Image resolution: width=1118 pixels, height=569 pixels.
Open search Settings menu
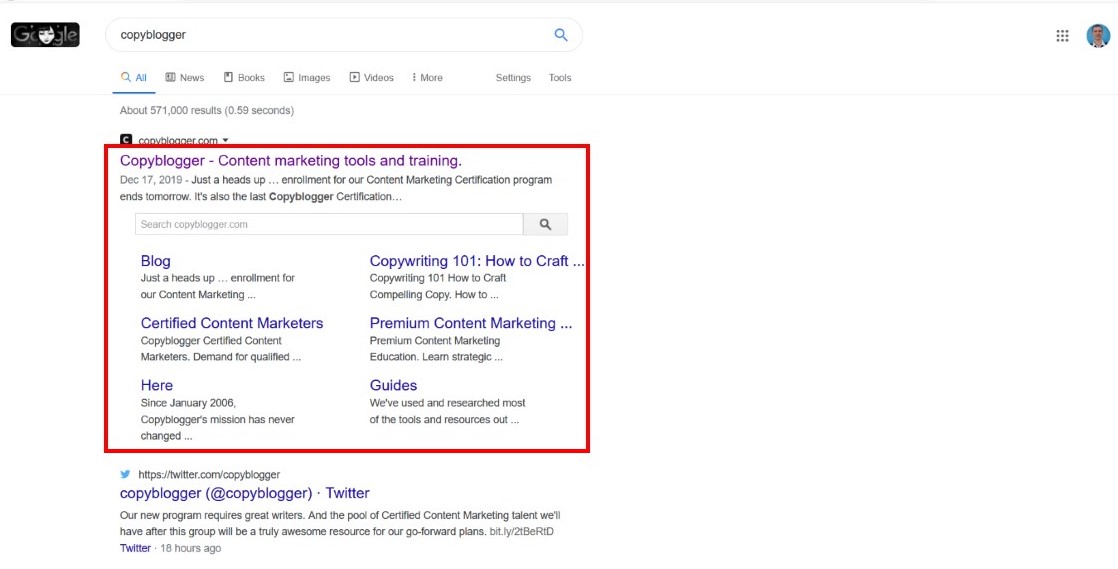(513, 78)
